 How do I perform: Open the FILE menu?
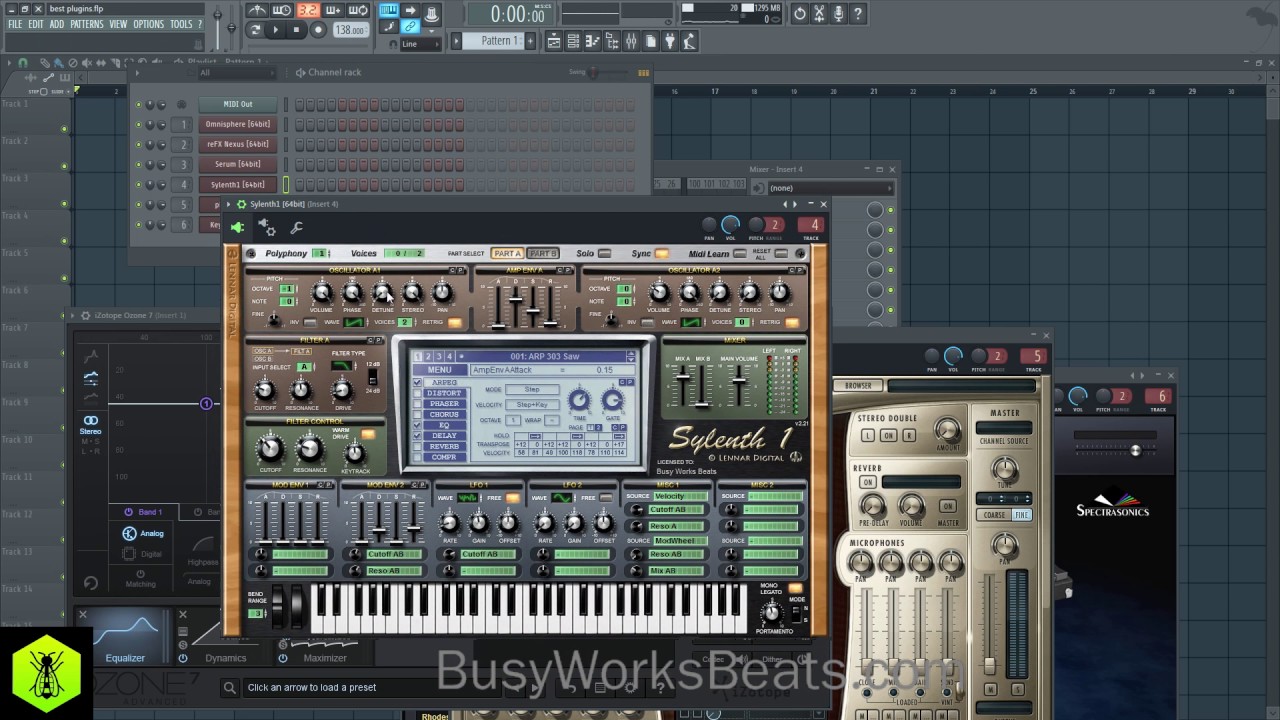tap(15, 24)
